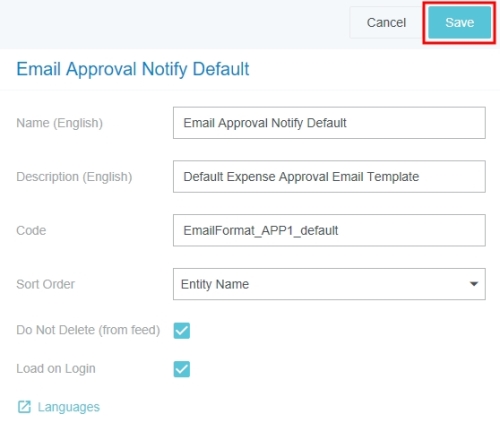Click the Email Approval Notify Default heading

pos(133,69)
